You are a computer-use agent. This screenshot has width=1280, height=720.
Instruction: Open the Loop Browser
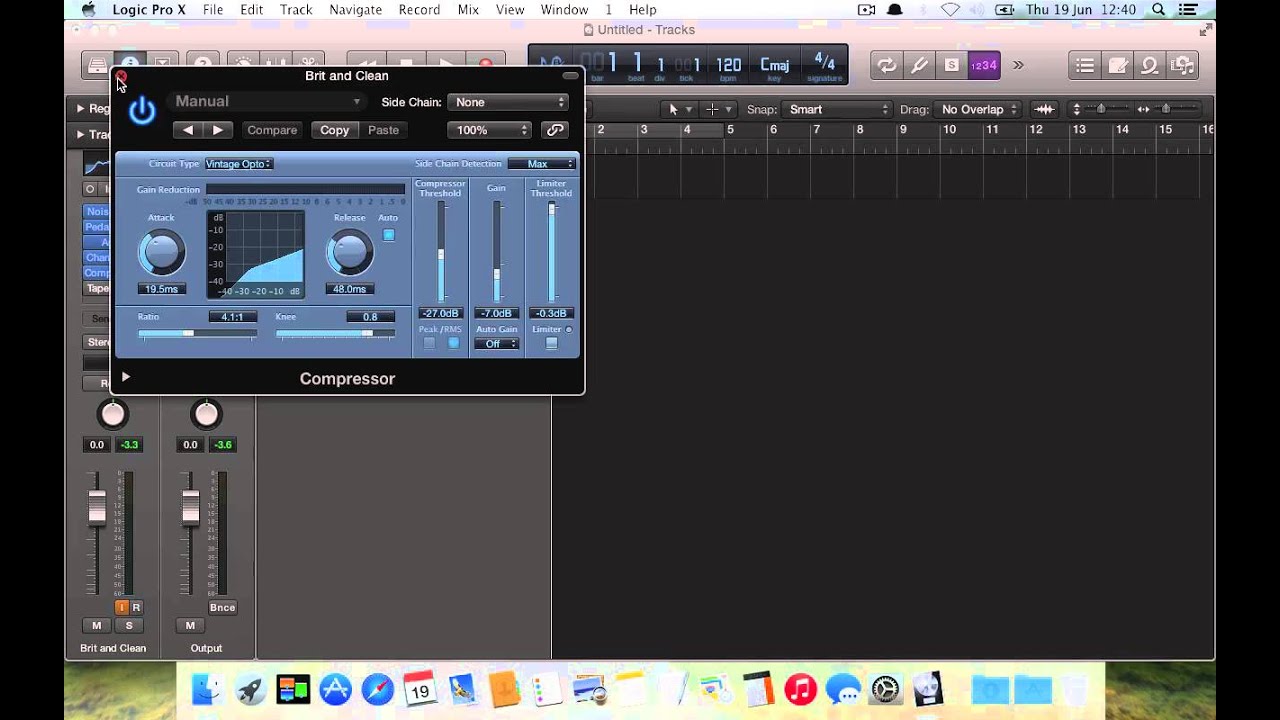point(1150,66)
